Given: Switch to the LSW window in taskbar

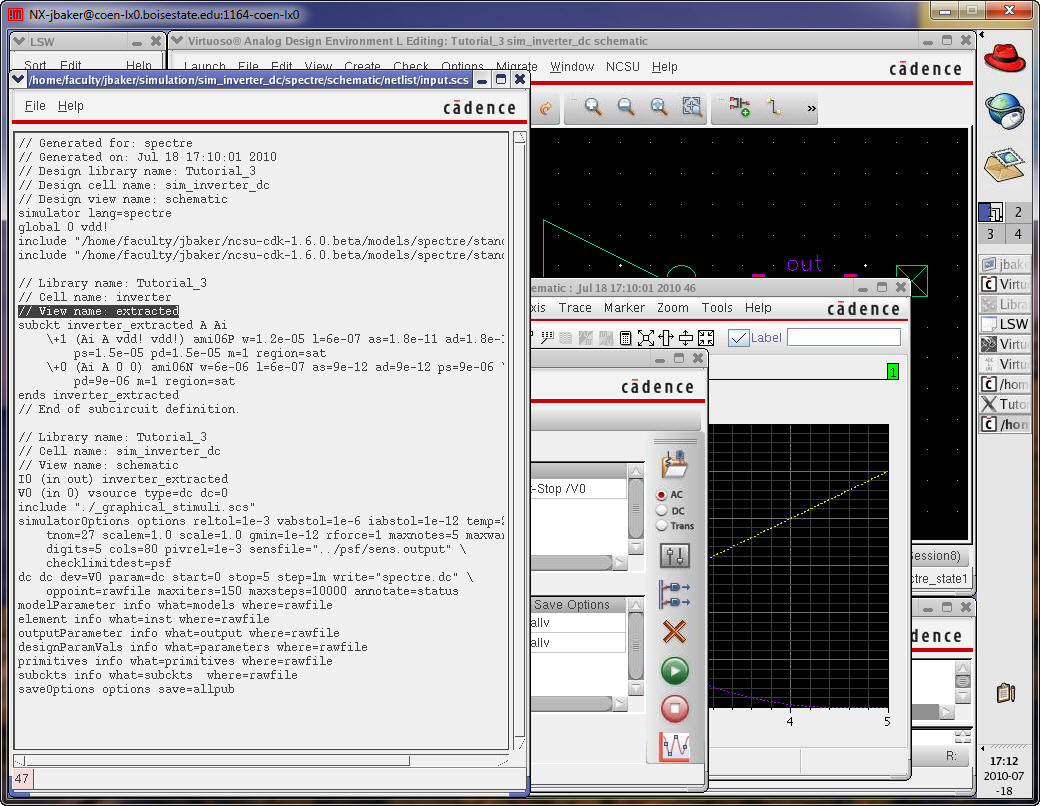Looking at the screenshot, I should [1005, 324].
